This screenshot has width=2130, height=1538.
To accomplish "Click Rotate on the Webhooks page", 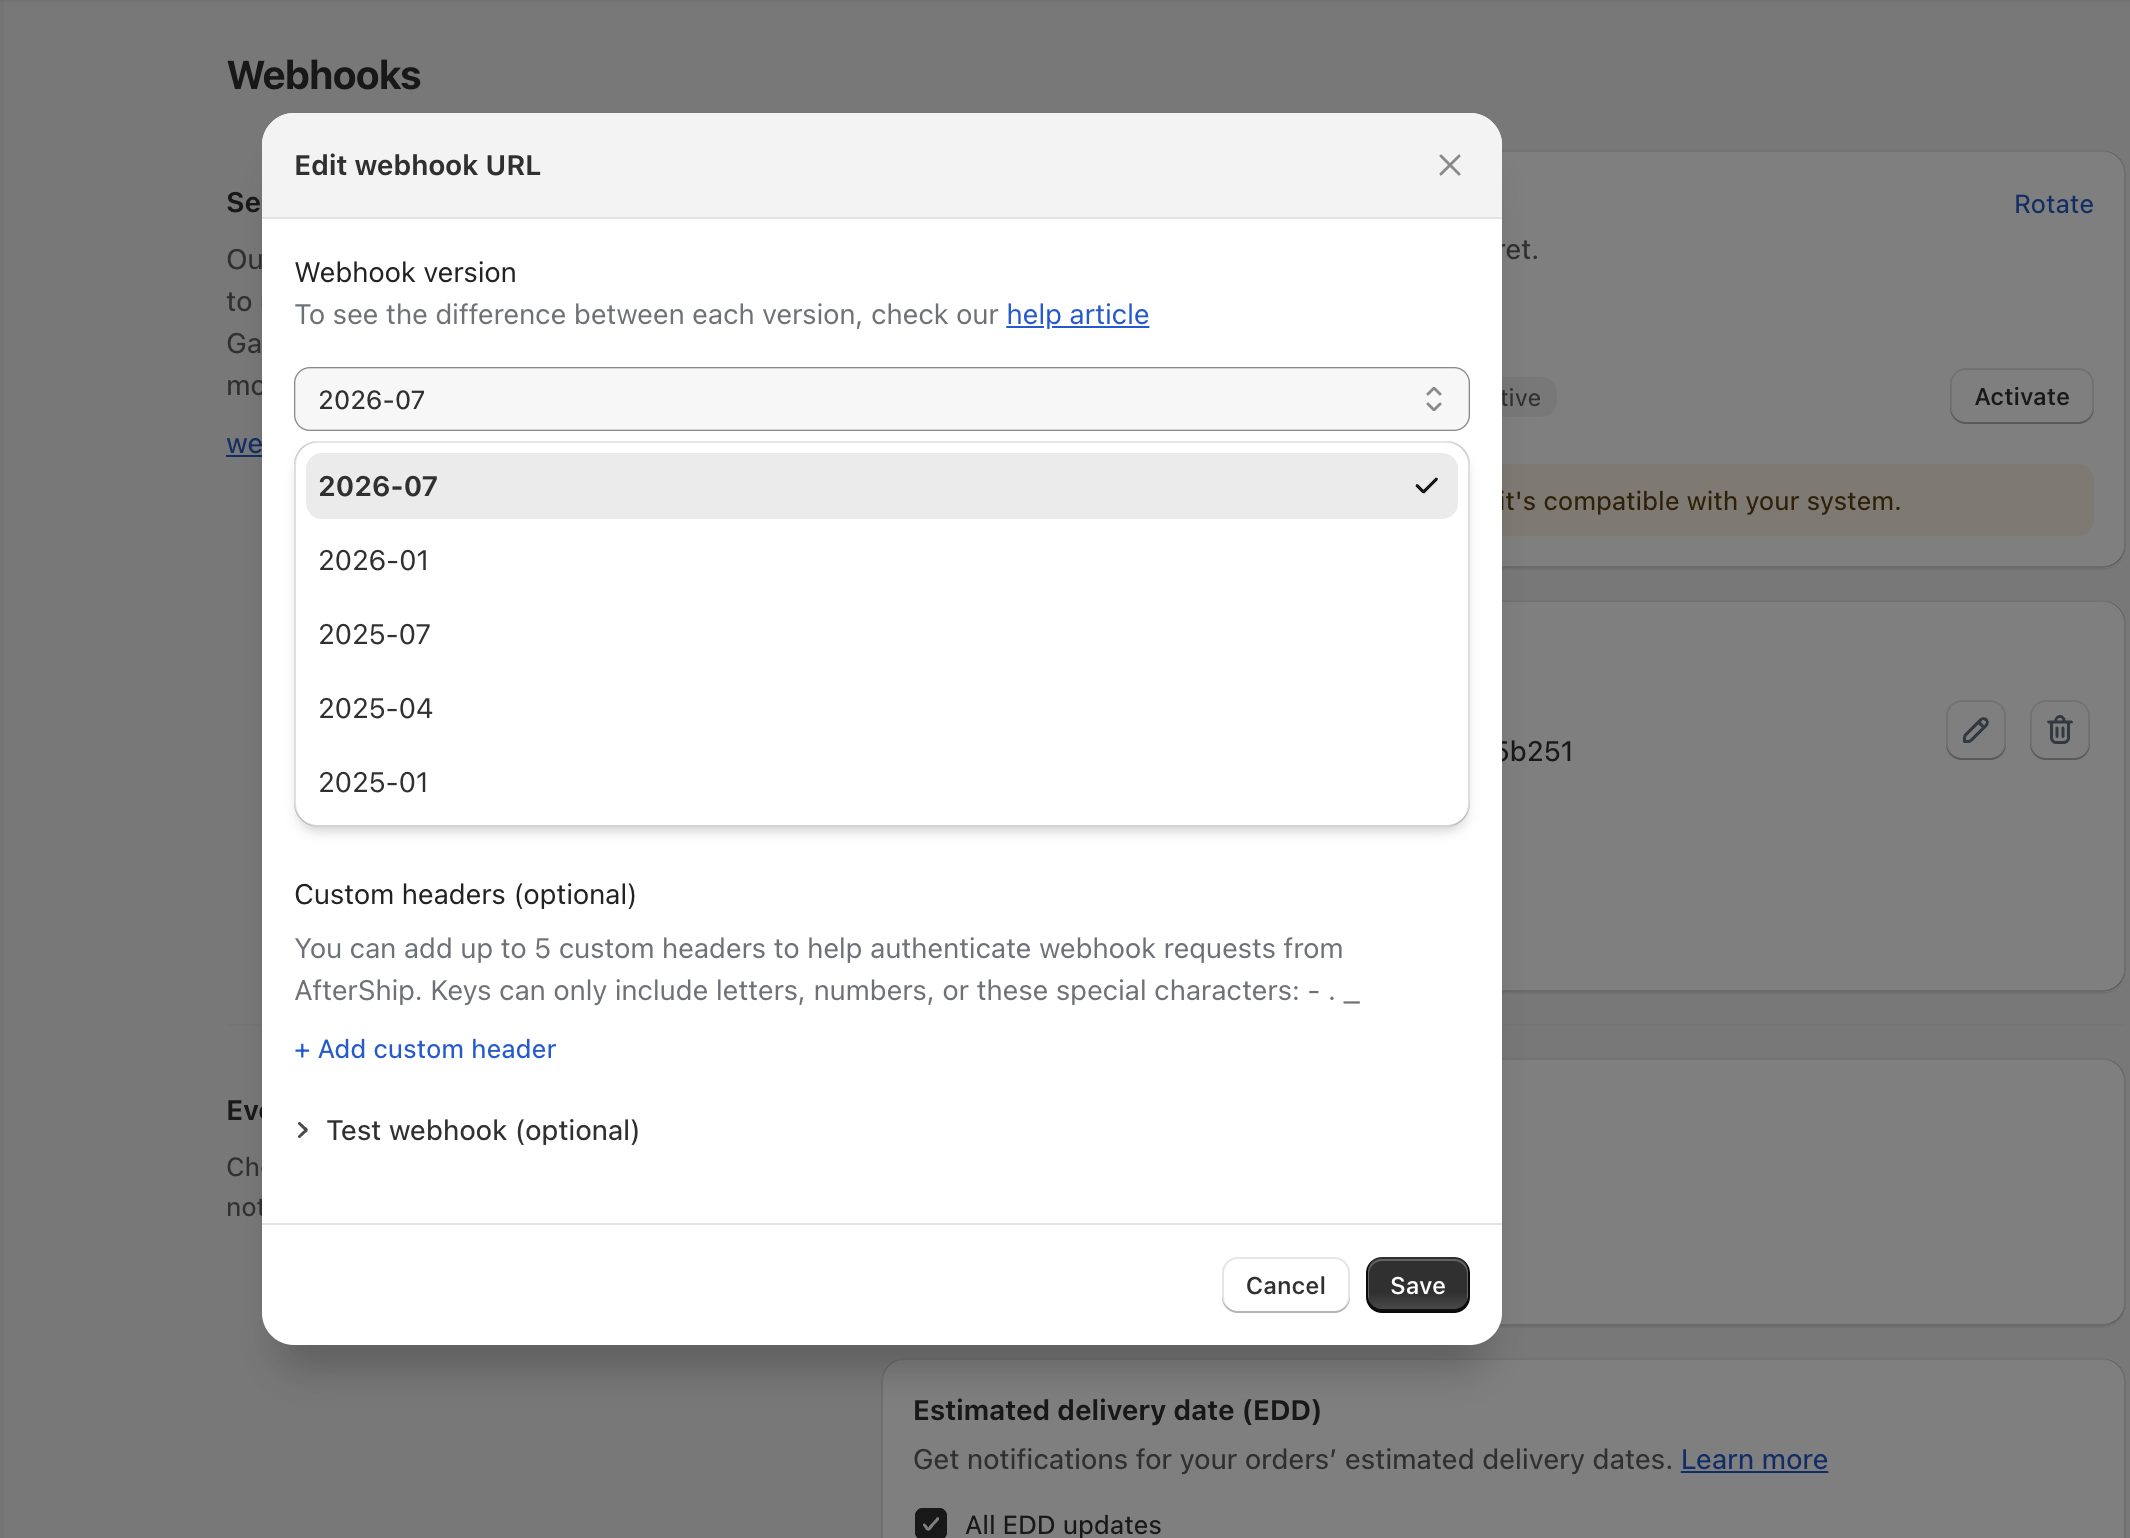I will (2053, 204).
